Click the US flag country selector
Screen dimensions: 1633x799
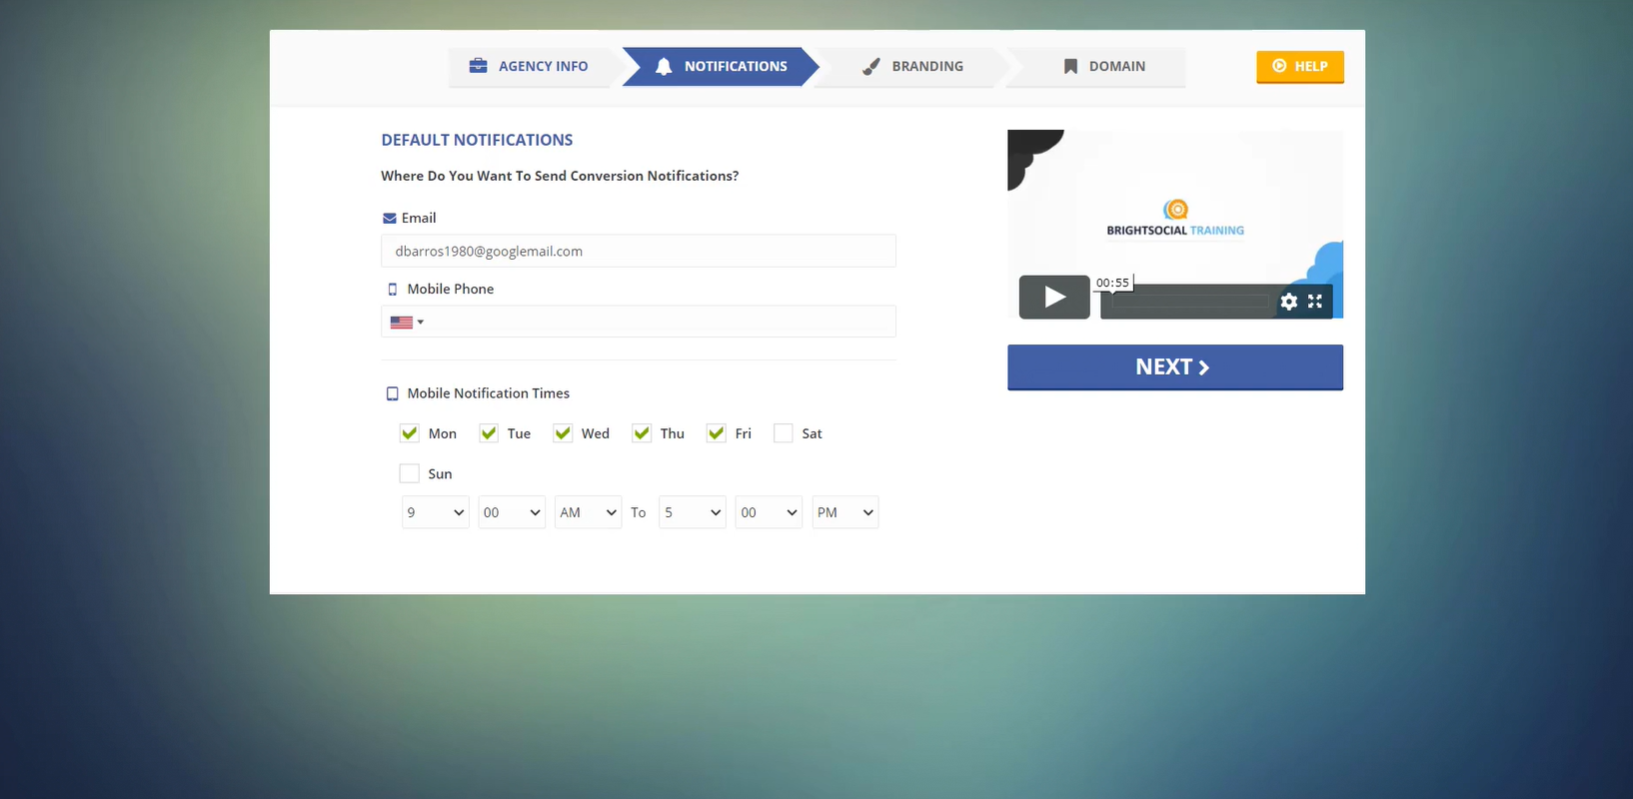click(406, 322)
